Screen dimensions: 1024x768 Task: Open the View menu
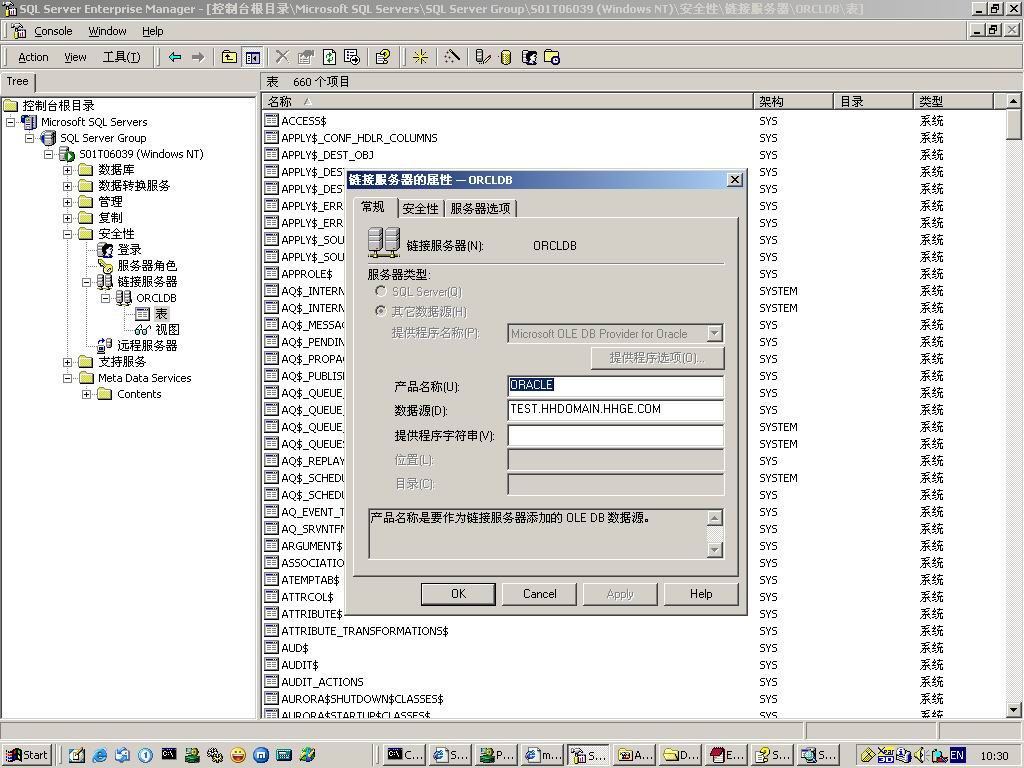click(x=75, y=57)
